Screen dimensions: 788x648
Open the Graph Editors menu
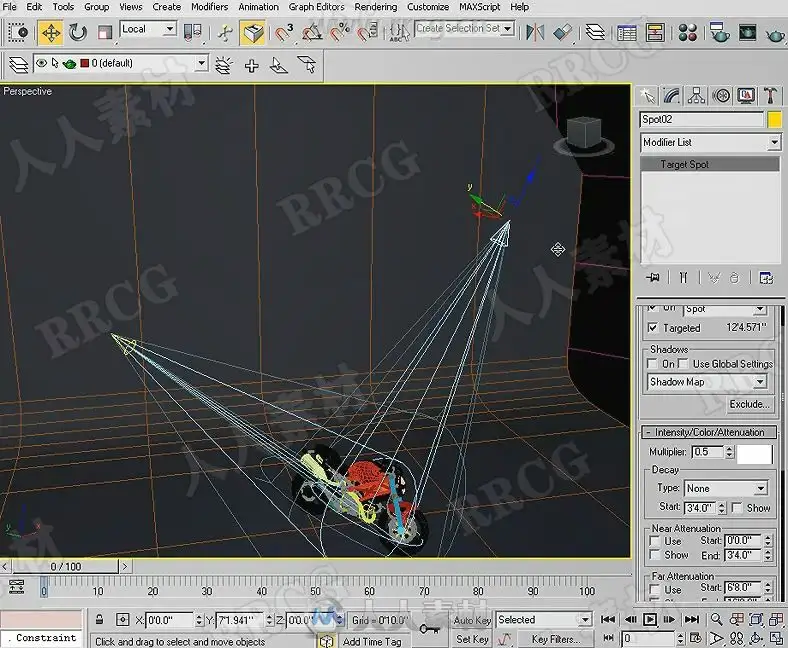(x=316, y=6)
